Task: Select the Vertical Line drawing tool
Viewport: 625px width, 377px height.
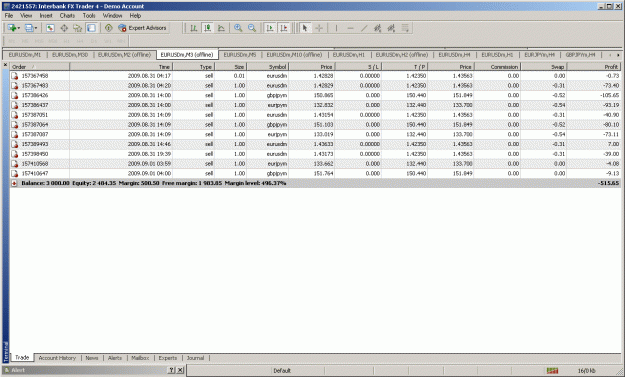Action: click(x=336, y=28)
